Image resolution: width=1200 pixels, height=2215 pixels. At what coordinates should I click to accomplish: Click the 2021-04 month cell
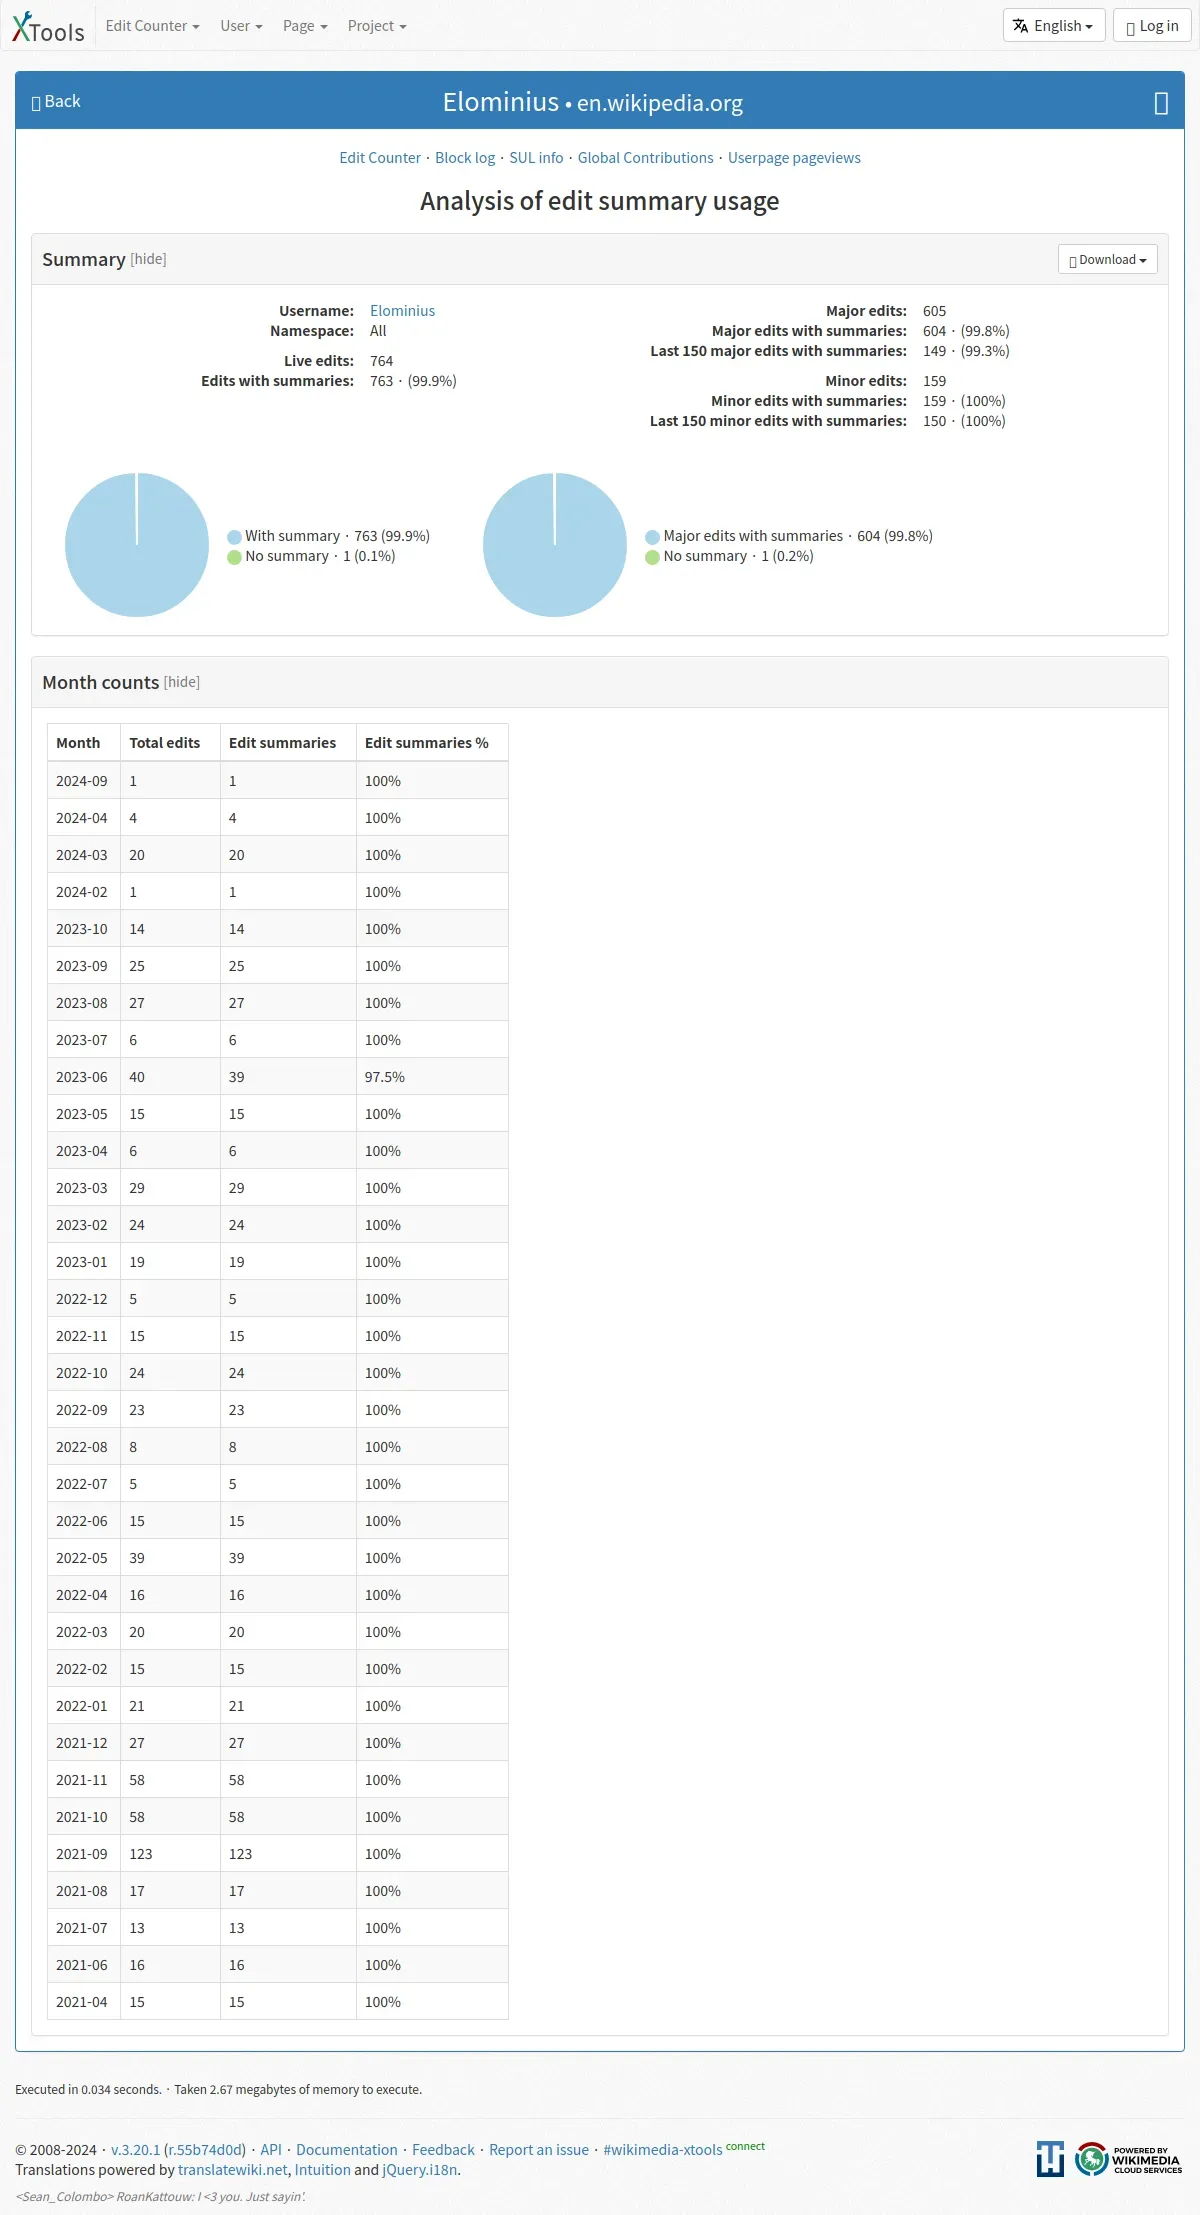tap(82, 2002)
